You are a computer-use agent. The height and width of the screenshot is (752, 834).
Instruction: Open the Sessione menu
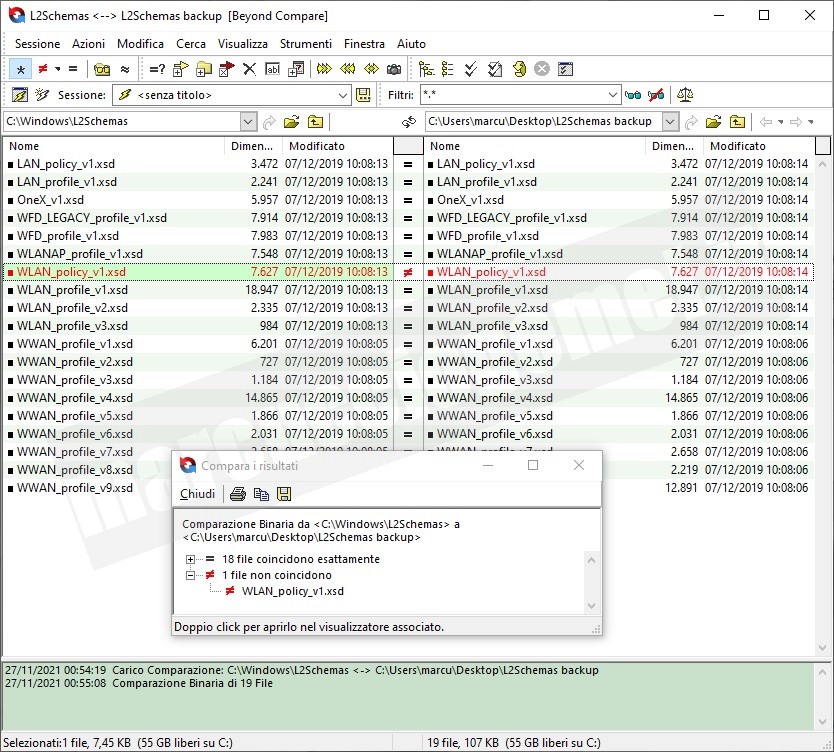point(37,44)
